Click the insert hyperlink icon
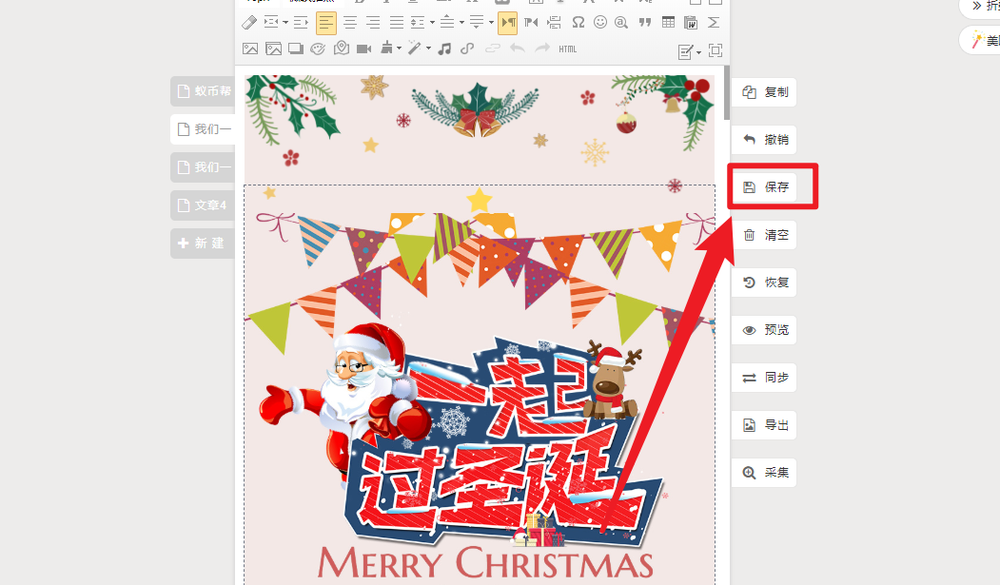The height and width of the screenshot is (585, 1000). pyautogui.click(x=467, y=48)
